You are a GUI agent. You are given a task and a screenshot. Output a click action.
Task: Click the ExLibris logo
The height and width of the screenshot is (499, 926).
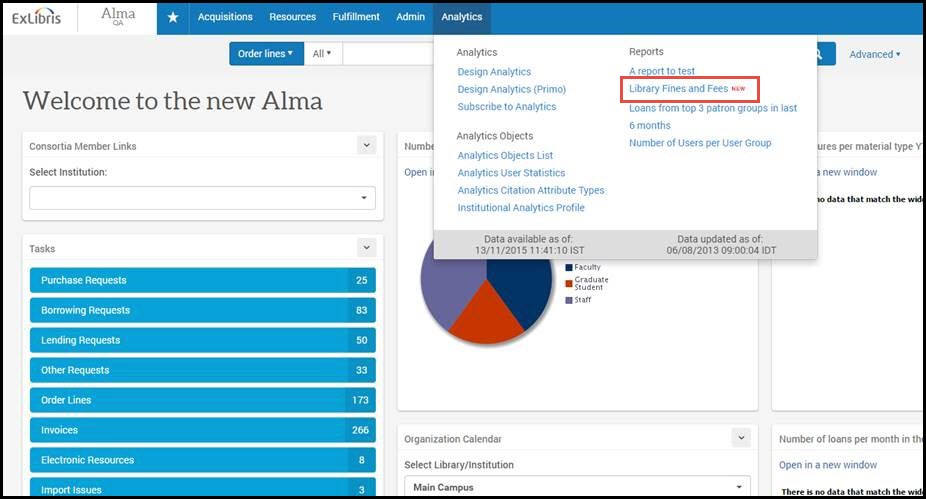(37, 18)
